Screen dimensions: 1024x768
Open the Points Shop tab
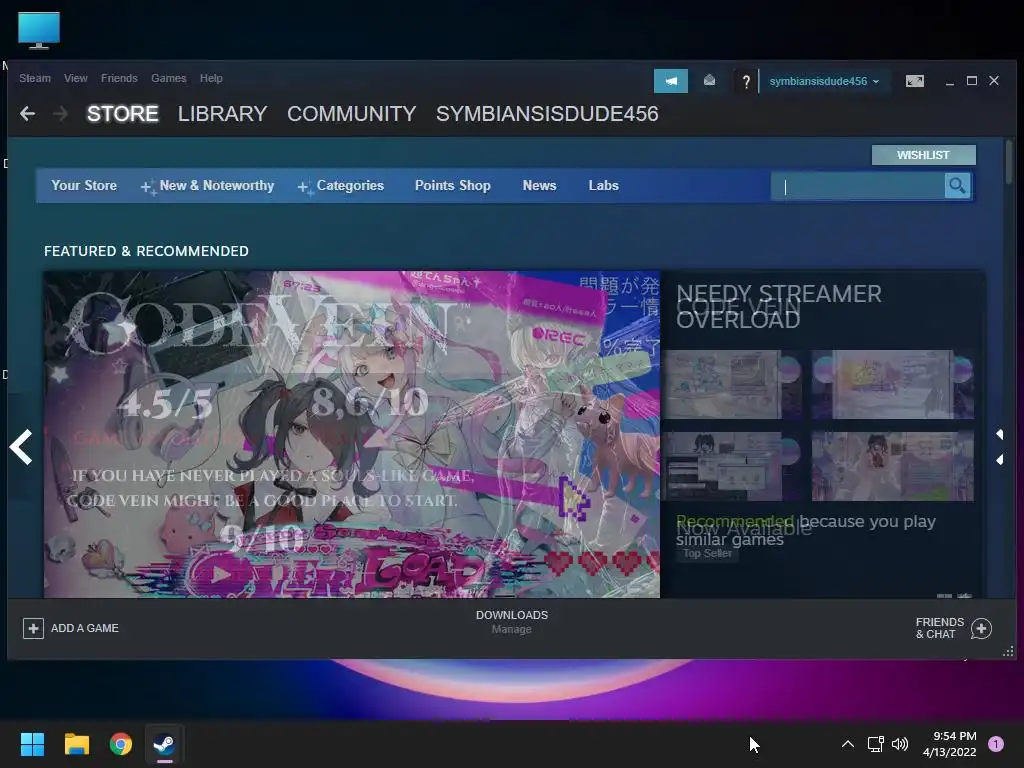pos(453,185)
